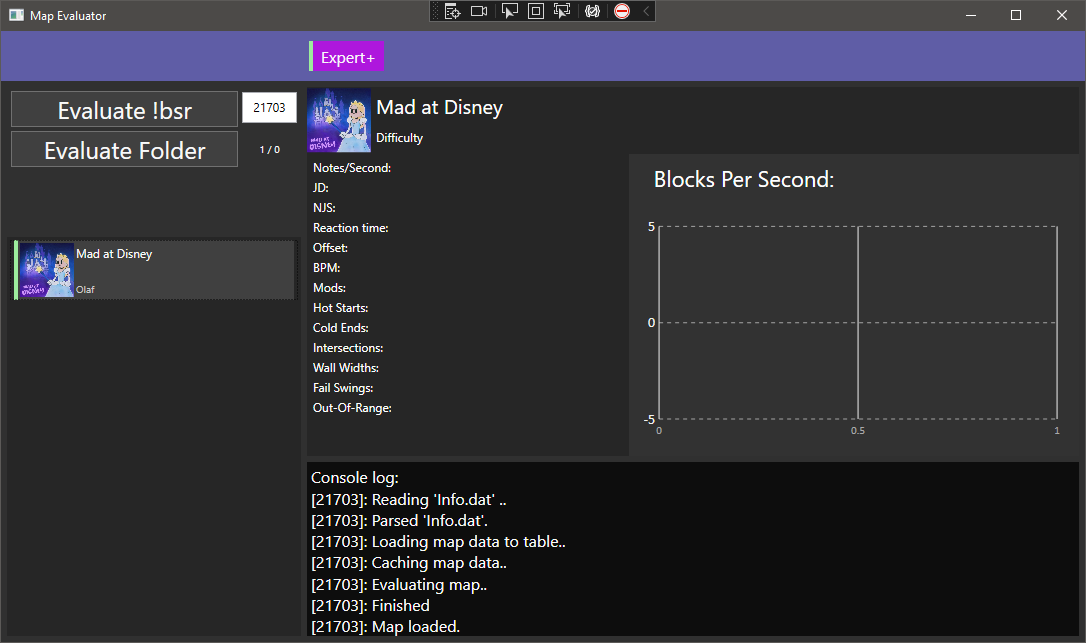The height and width of the screenshot is (643, 1086).
Task: Click the Evaluate !bsr button
Action: [125, 109]
